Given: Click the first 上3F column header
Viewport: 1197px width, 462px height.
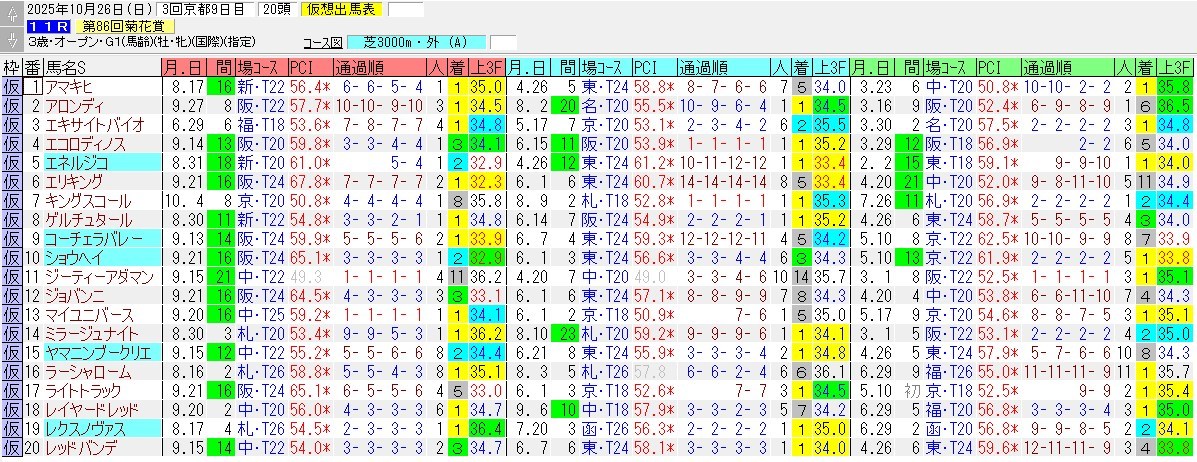Looking at the screenshot, I should coord(484,68).
